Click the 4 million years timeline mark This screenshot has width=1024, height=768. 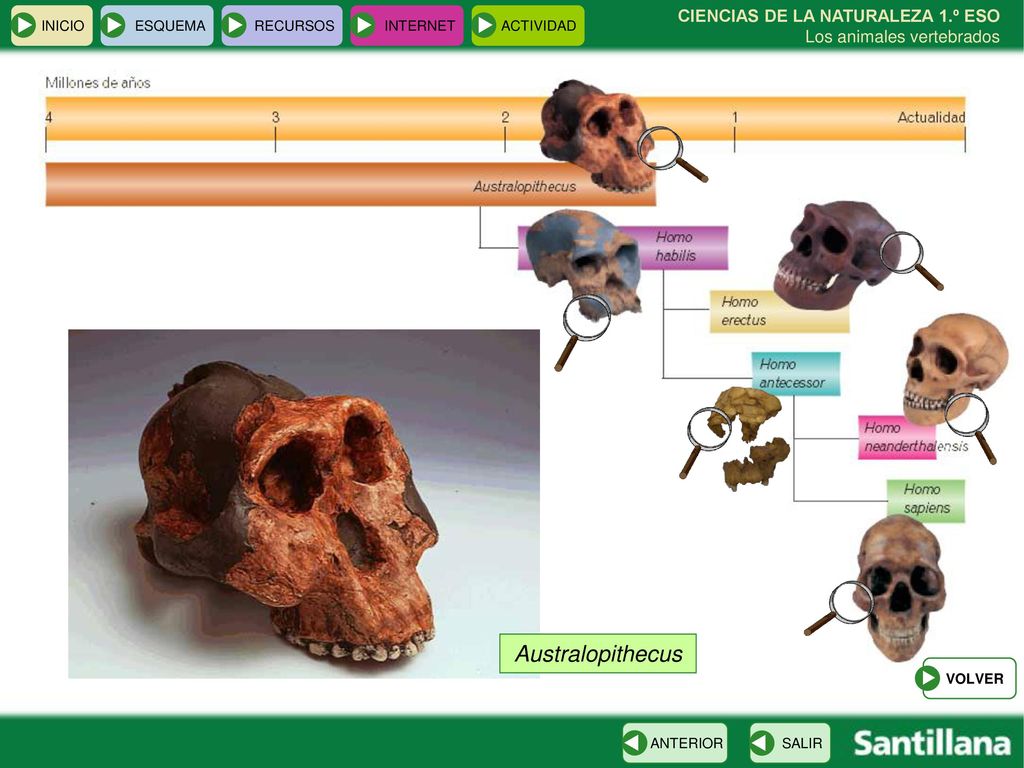tap(49, 117)
